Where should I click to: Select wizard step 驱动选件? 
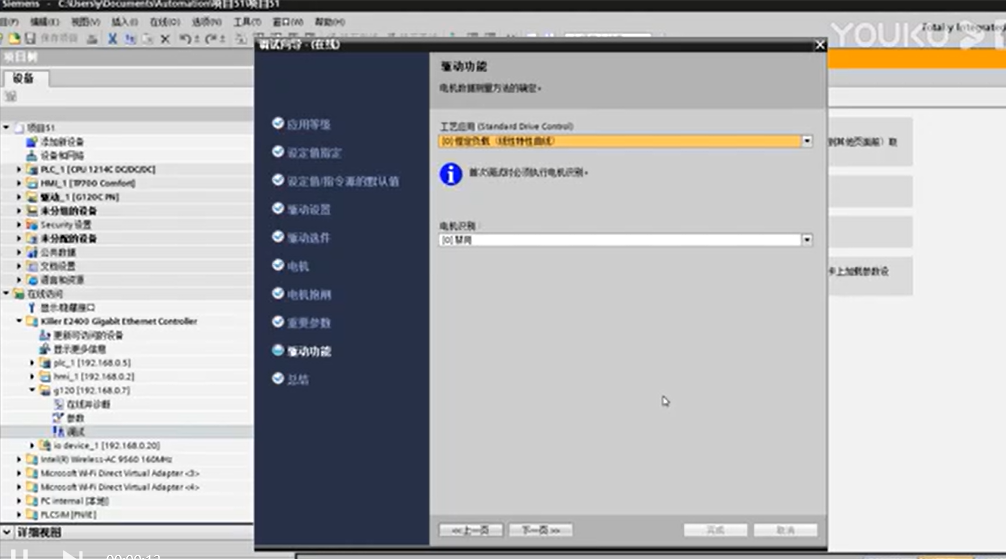coord(308,237)
